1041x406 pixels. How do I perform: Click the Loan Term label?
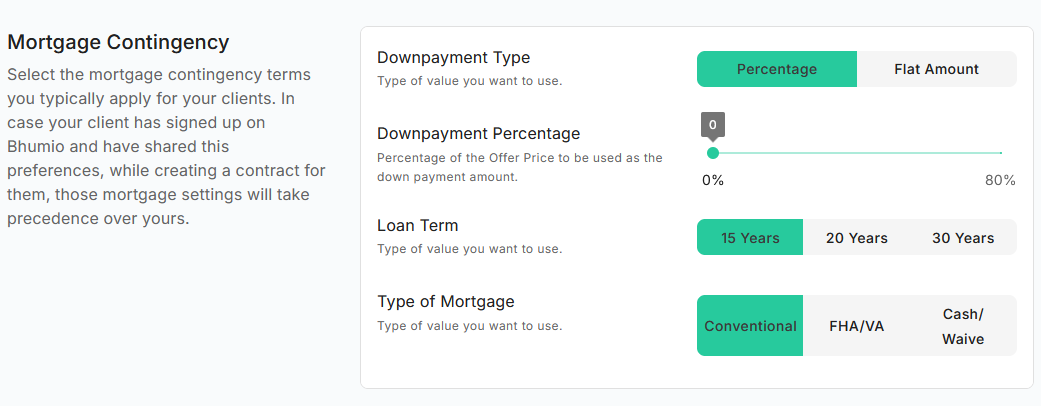pos(417,226)
